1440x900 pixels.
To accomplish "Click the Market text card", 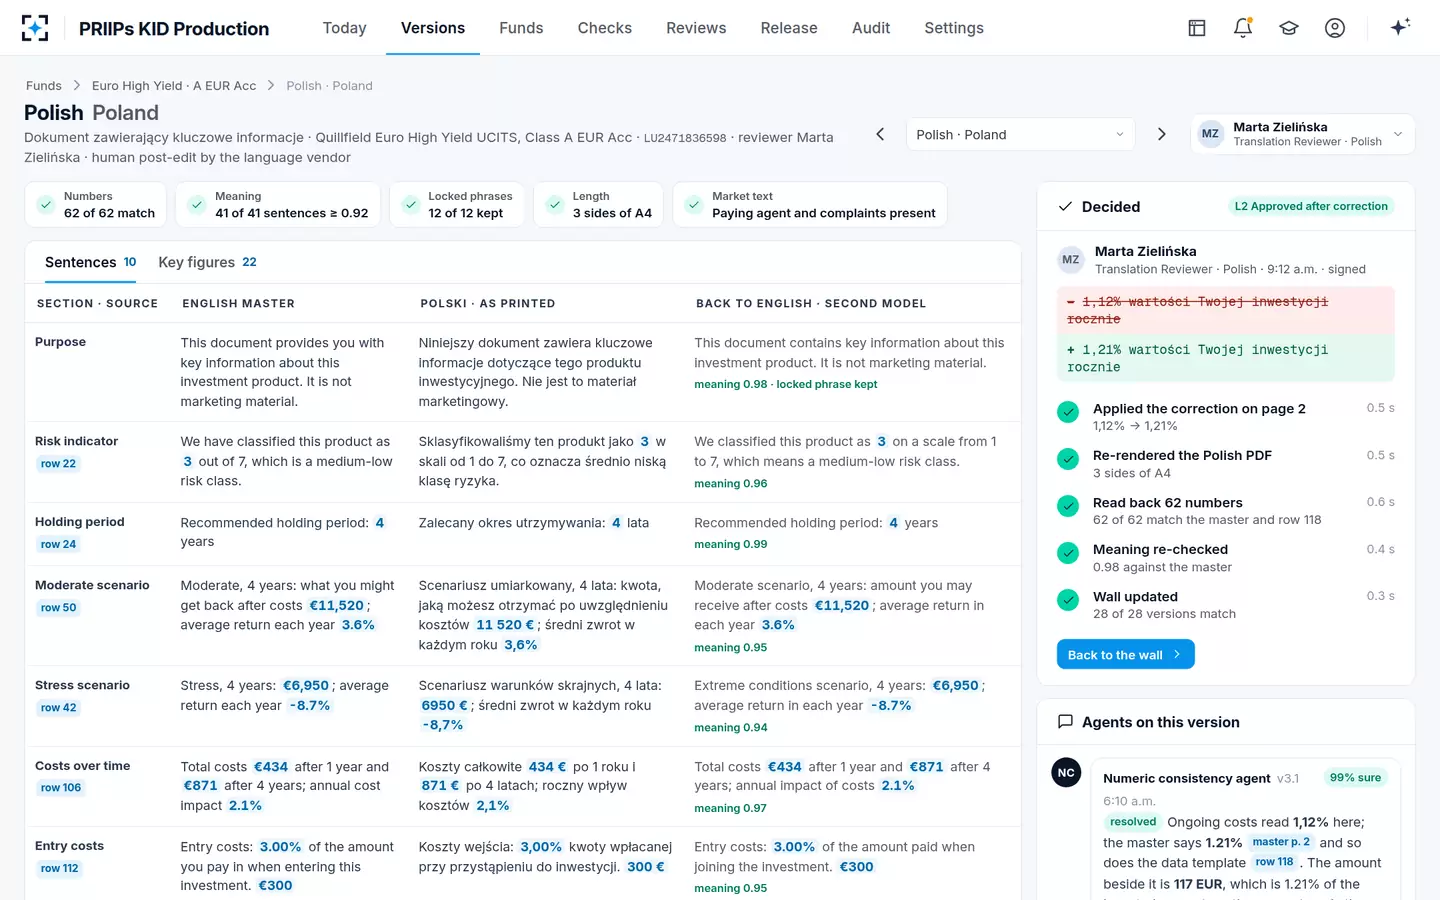I will (x=810, y=205).
